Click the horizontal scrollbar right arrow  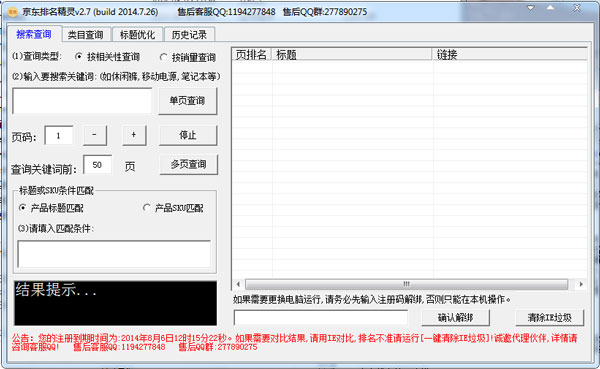click(x=581, y=284)
